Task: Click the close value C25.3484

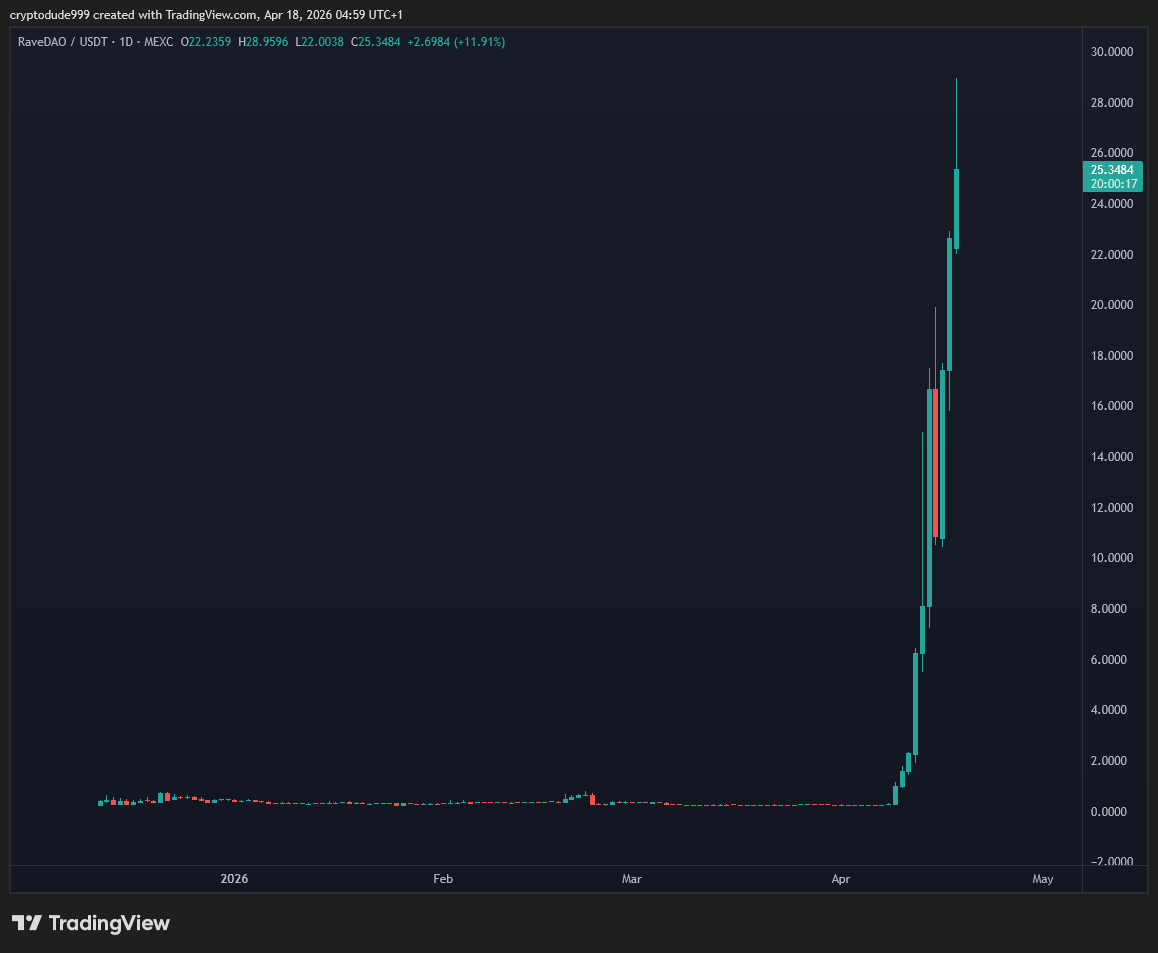Action: tap(375, 42)
